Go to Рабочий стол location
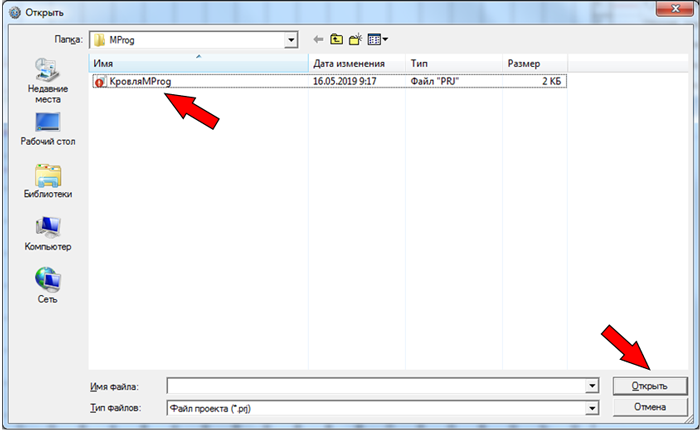Screen dimensions: 700x430 coord(48,129)
